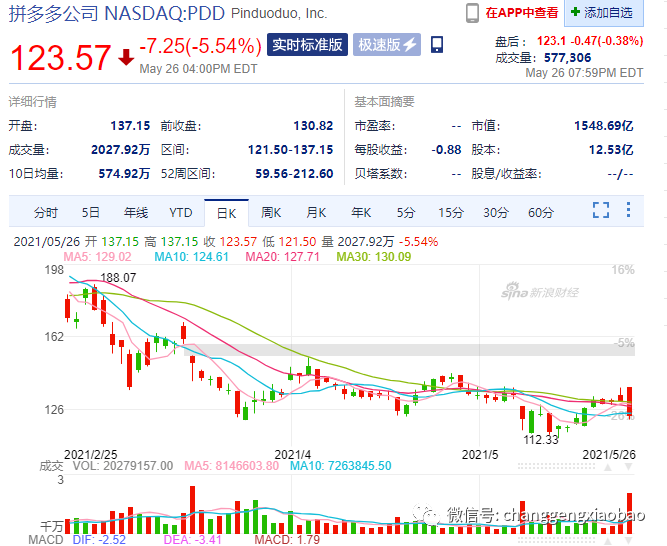Click the 2021/5/26 date axis label

609,455
